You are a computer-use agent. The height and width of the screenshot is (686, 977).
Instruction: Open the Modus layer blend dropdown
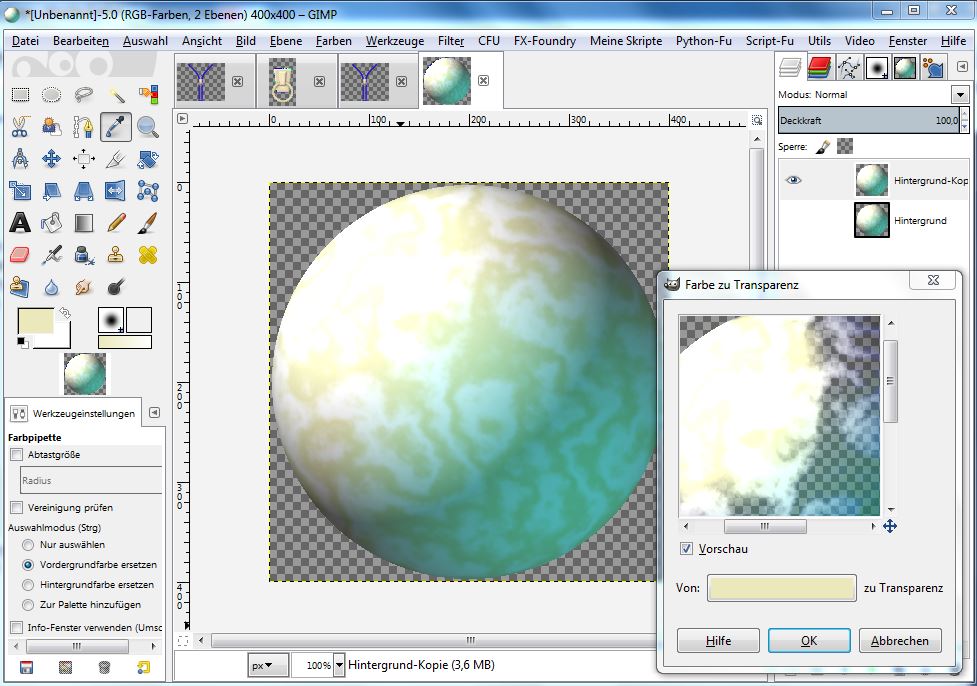(960, 95)
